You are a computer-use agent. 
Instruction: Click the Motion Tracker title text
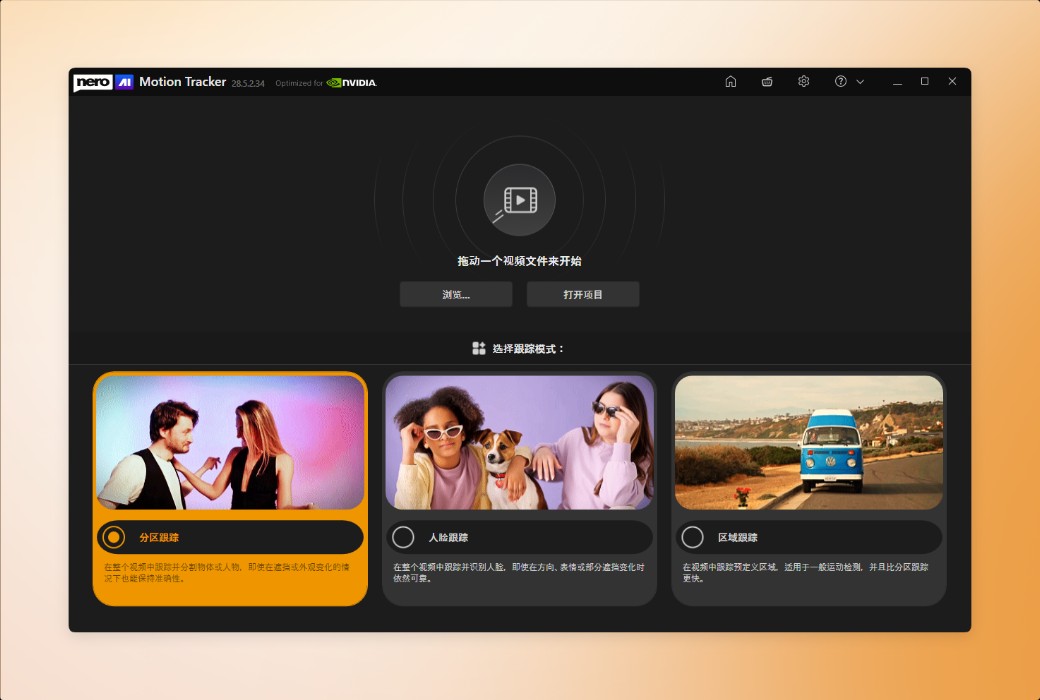coord(183,81)
